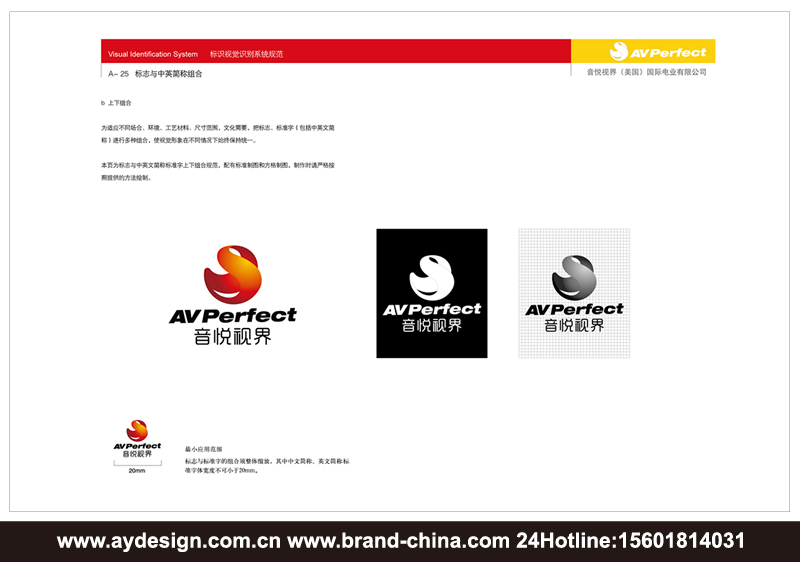Select paragraph starting '为适应不同场合'
800x562 pixels.
(x=218, y=134)
